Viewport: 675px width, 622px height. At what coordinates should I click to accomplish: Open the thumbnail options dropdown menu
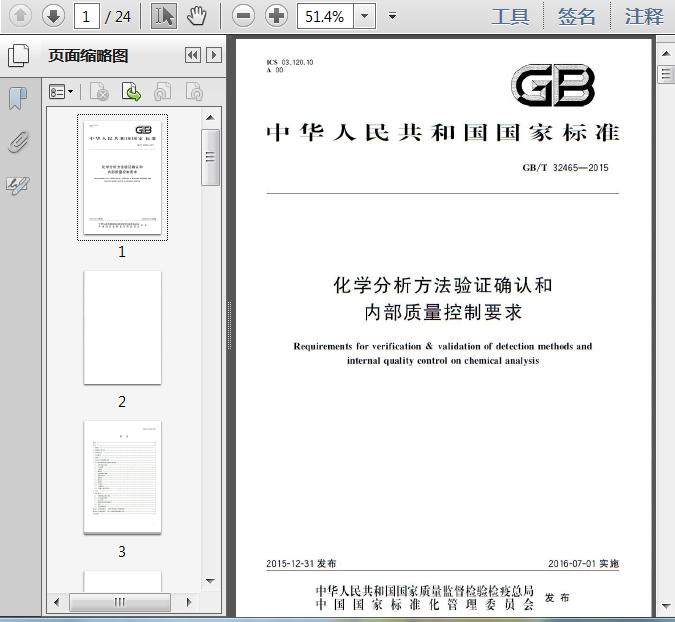(61, 92)
